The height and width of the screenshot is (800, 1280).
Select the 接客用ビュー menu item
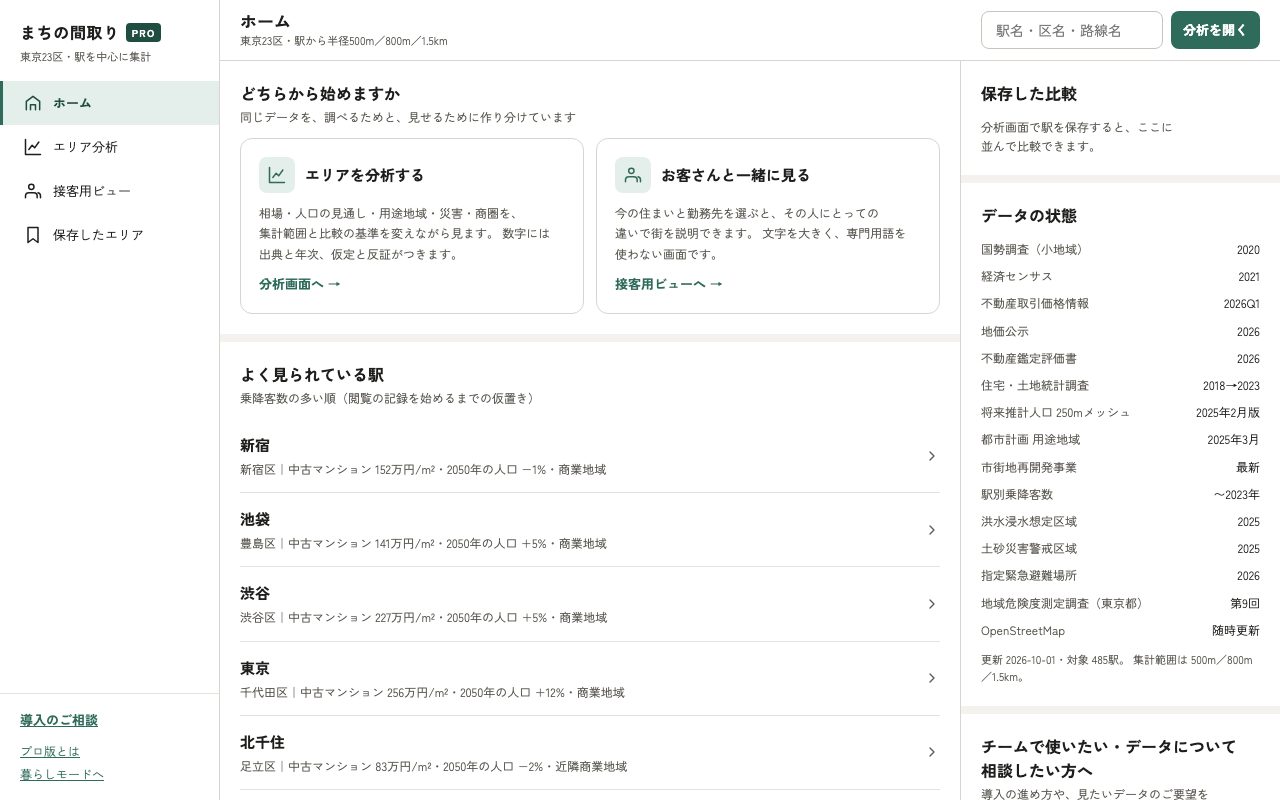click(110, 191)
